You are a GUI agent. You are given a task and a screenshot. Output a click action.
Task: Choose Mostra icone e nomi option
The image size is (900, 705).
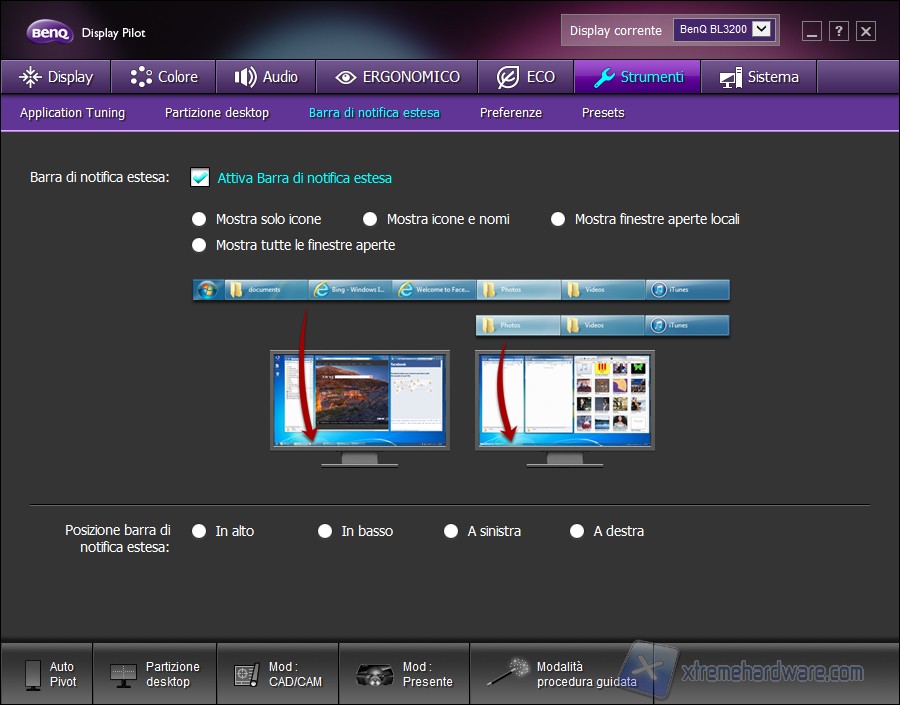[370, 219]
